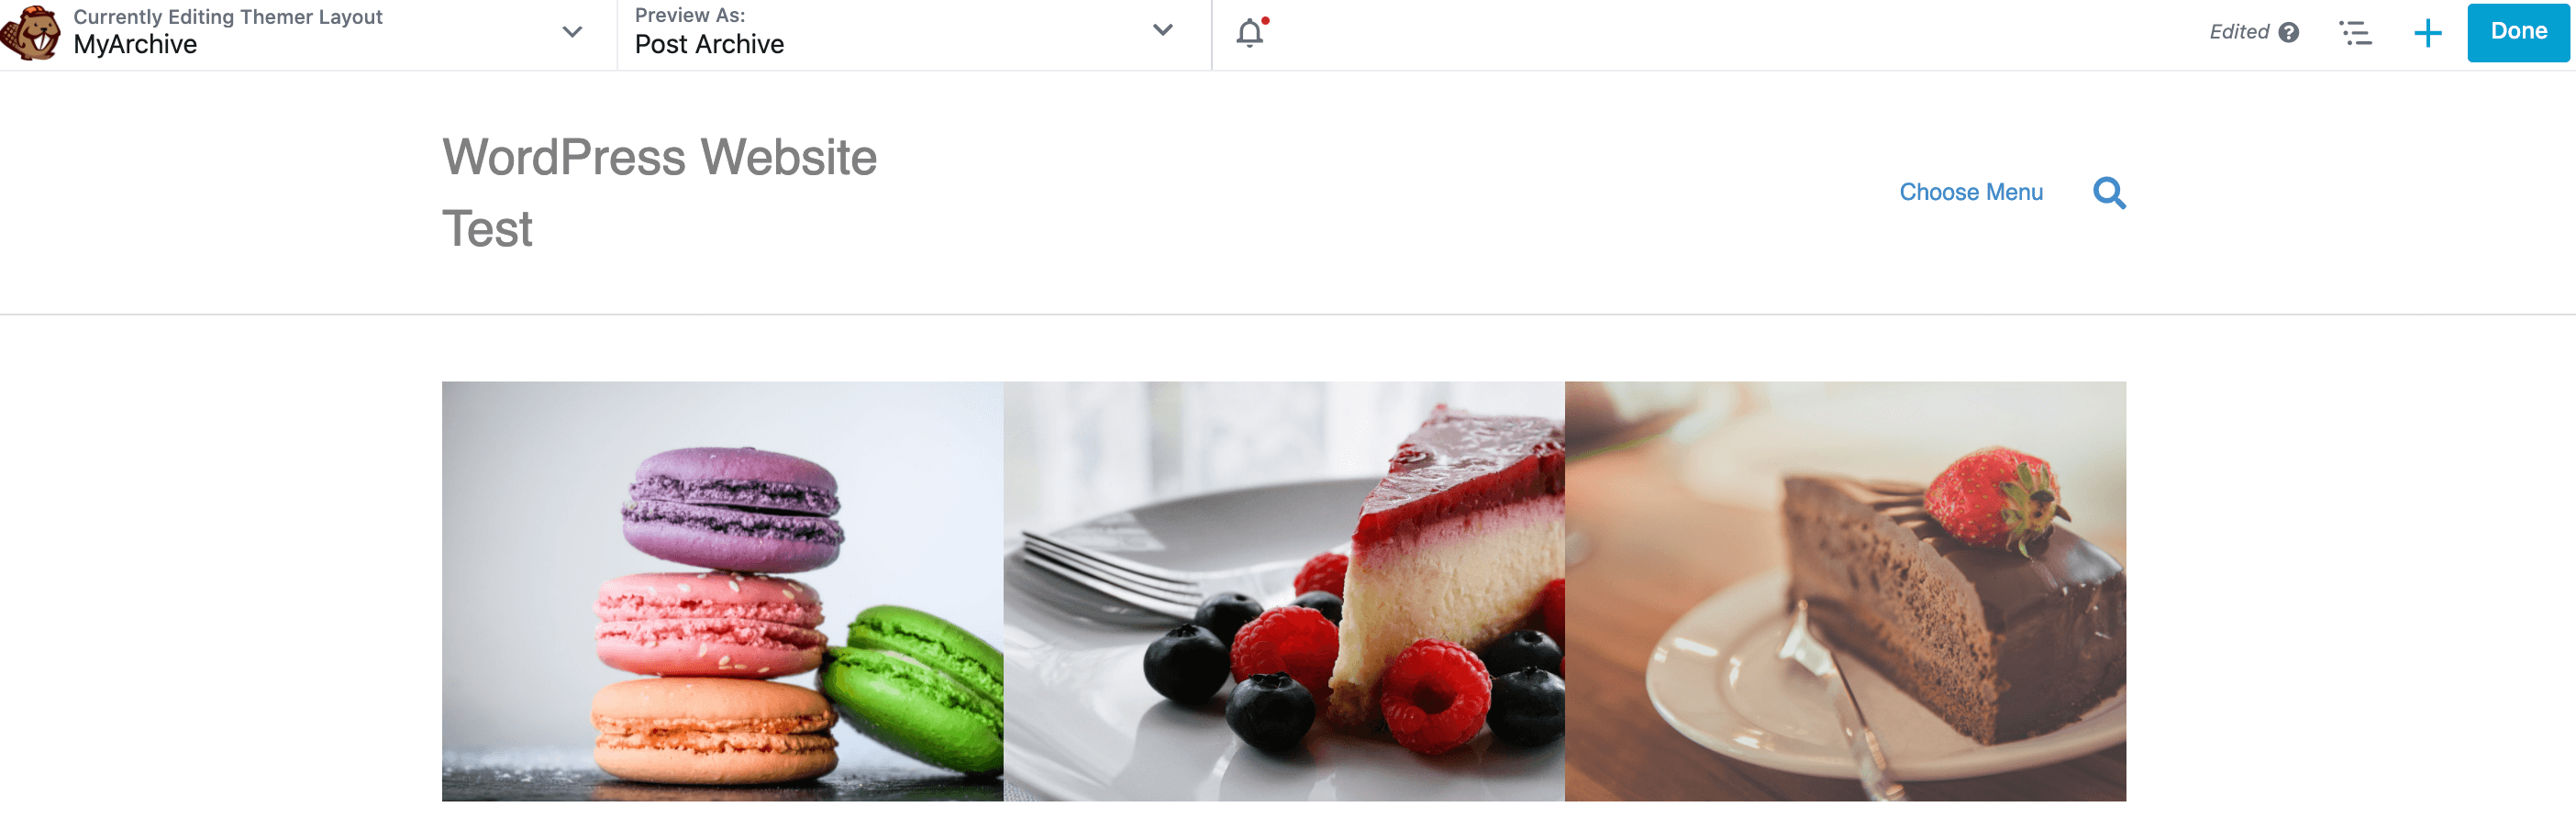Expand the MyArchive layout title chevron
This screenshot has height=840, width=2576.
coord(572,32)
